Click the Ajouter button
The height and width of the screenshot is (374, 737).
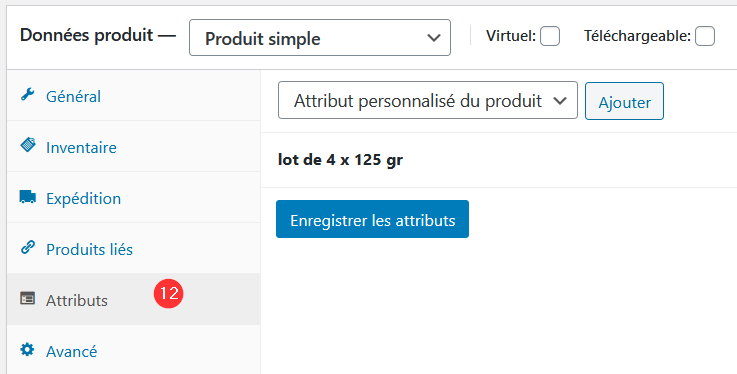tap(624, 101)
